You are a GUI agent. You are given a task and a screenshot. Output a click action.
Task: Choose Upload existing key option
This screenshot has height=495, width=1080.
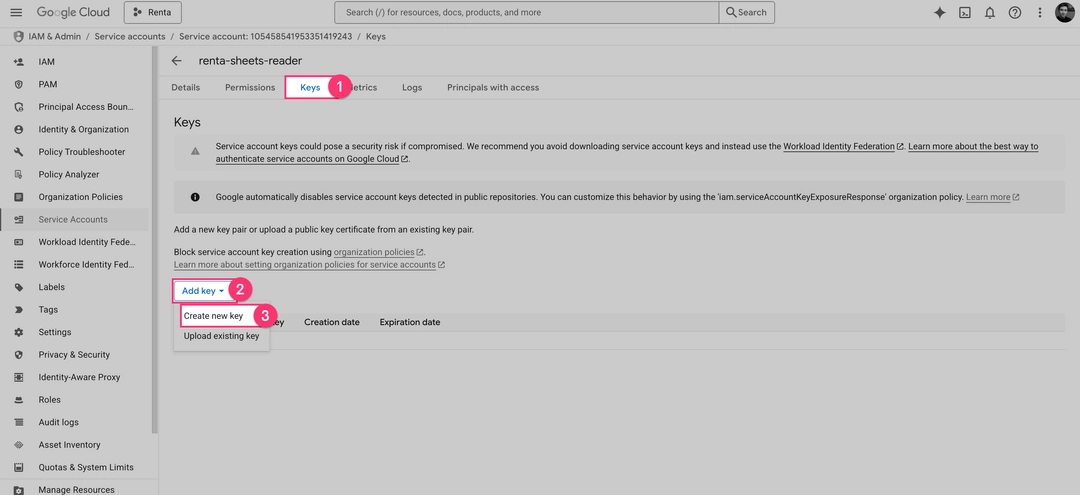tap(221, 336)
